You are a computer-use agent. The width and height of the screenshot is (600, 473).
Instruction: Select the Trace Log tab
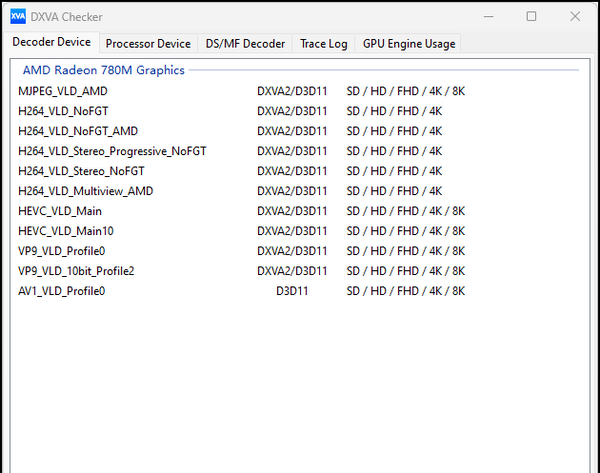[x=324, y=44]
